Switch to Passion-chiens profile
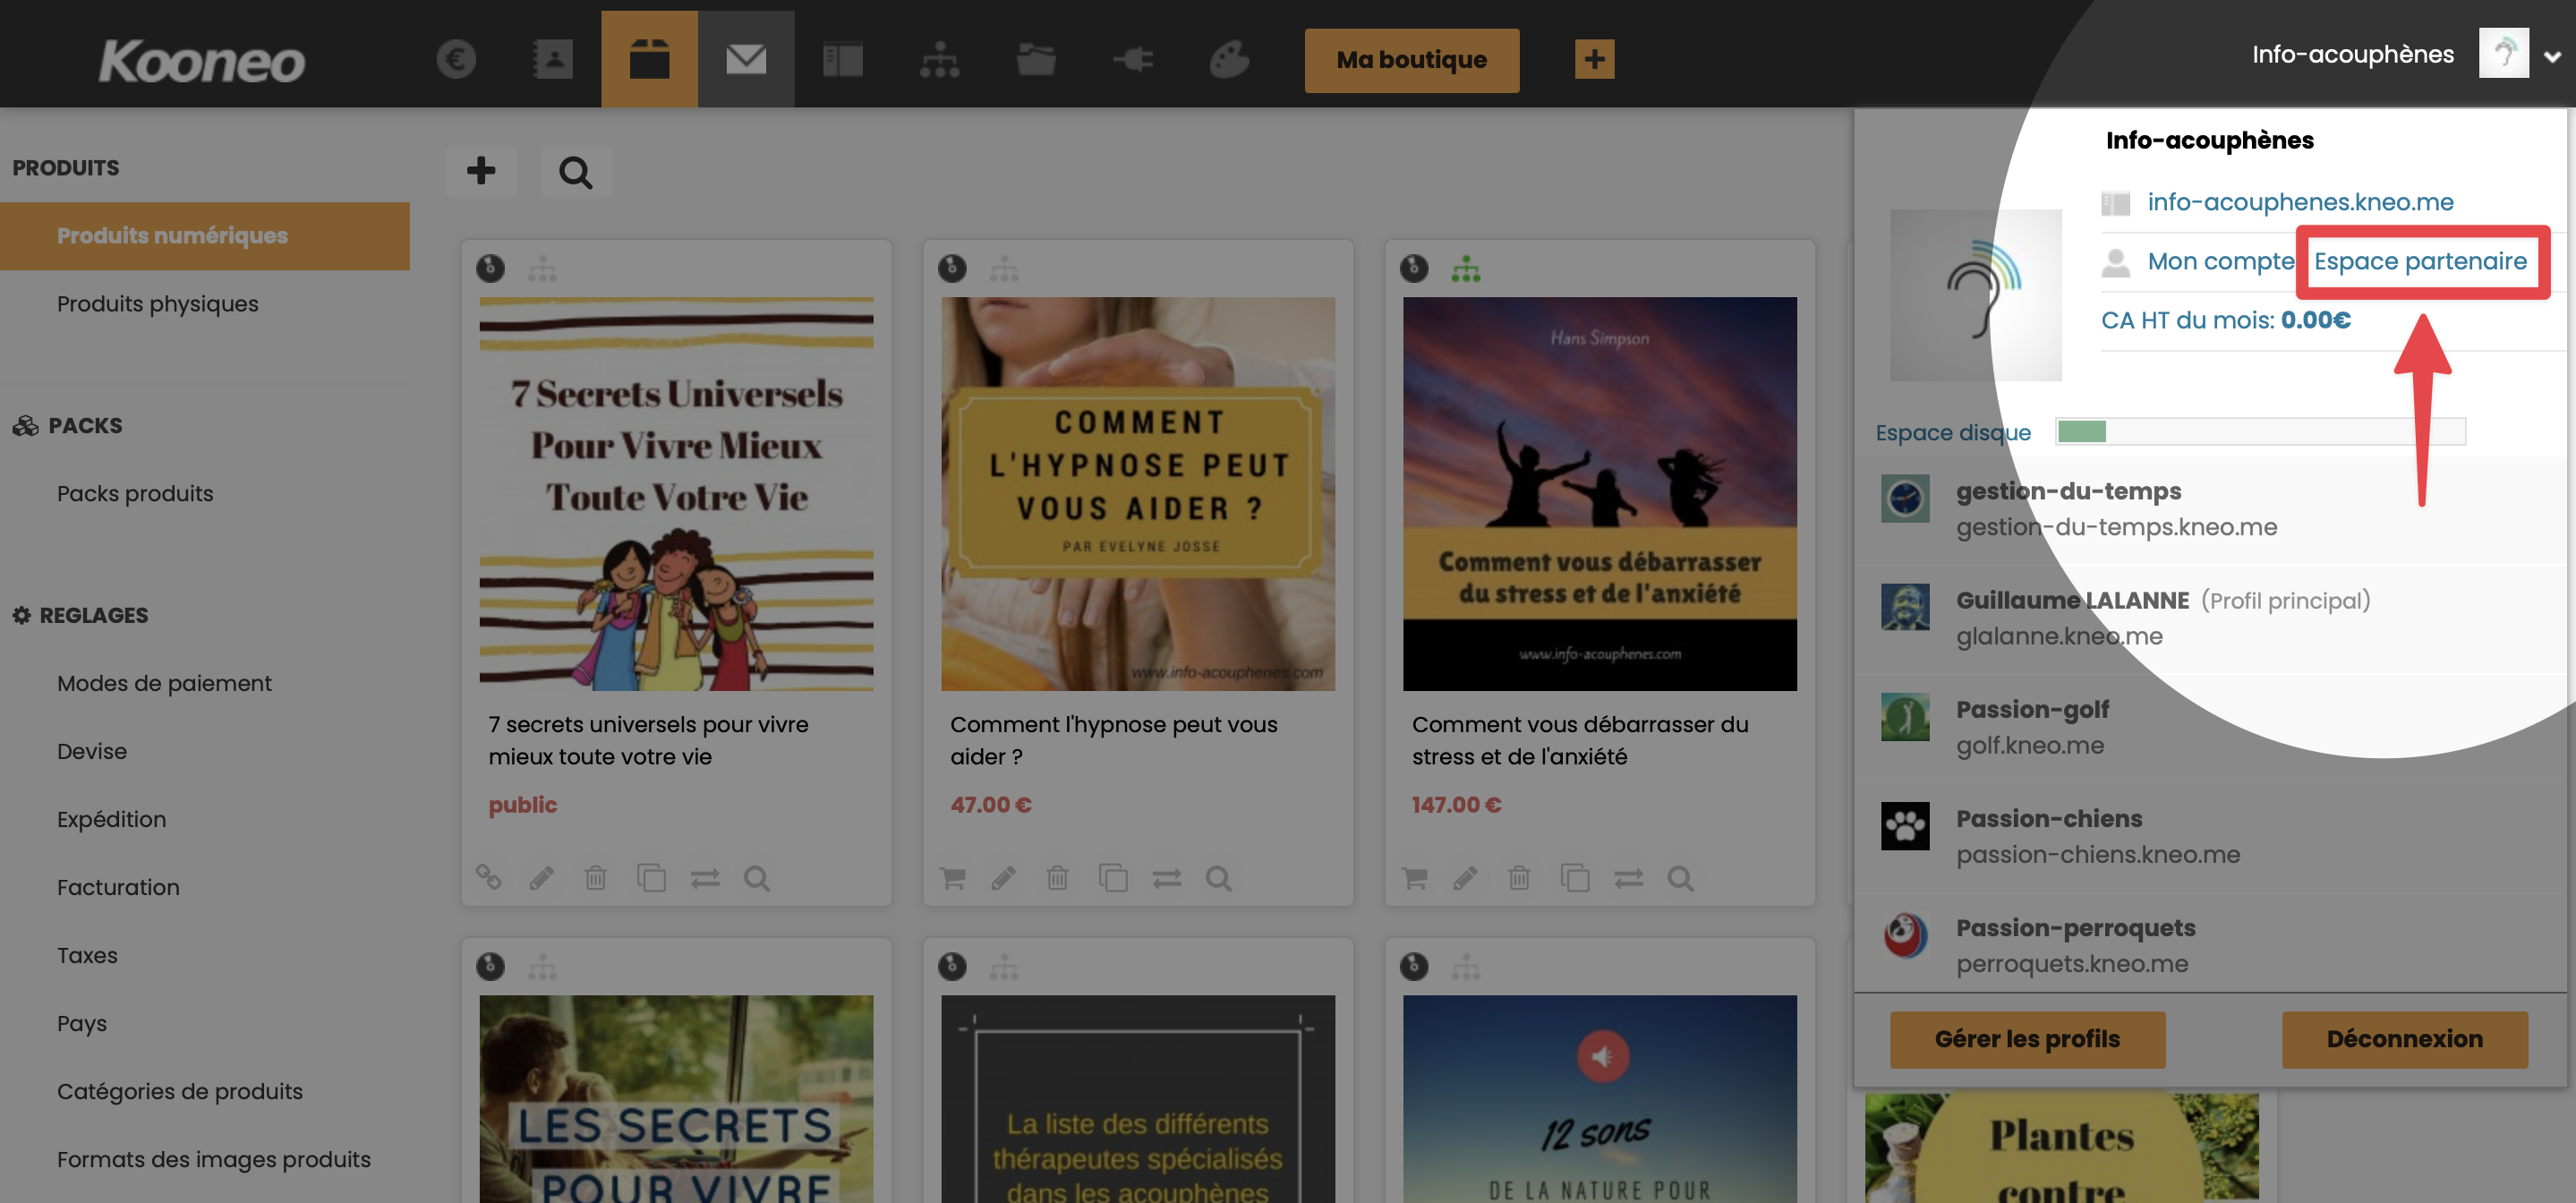2576x1203 pixels. (x=2210, y=836)
